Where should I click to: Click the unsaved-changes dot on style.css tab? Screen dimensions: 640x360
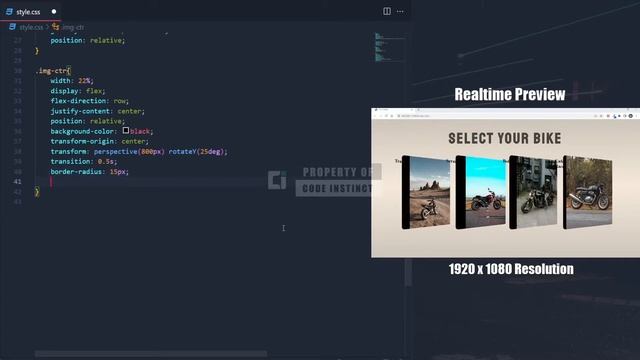[x=54, y=11]
